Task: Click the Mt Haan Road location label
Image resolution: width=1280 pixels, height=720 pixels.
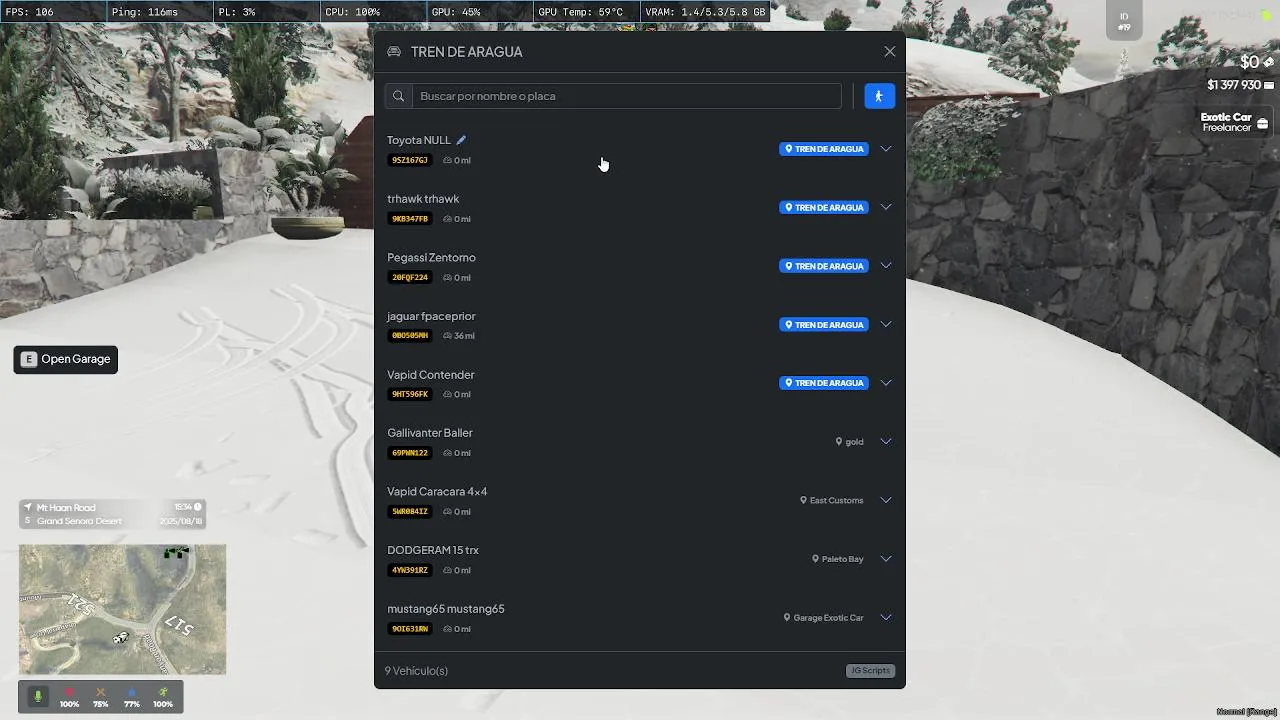Action: tap(66, 508)
